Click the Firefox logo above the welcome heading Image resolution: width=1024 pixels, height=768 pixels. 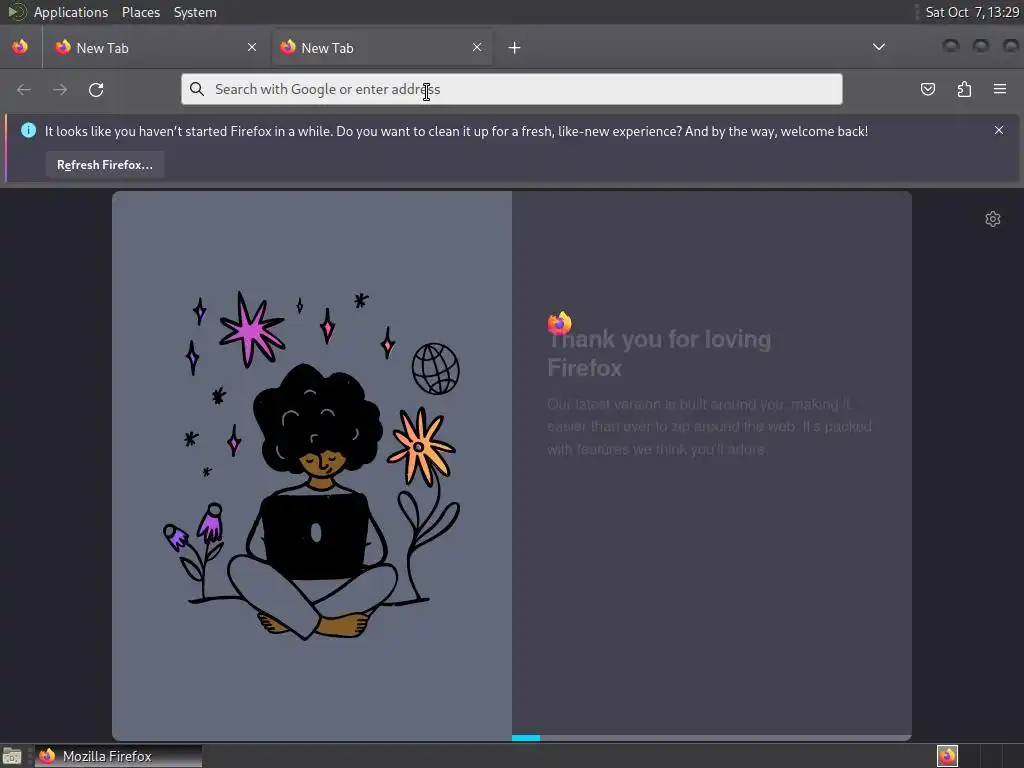560,323
